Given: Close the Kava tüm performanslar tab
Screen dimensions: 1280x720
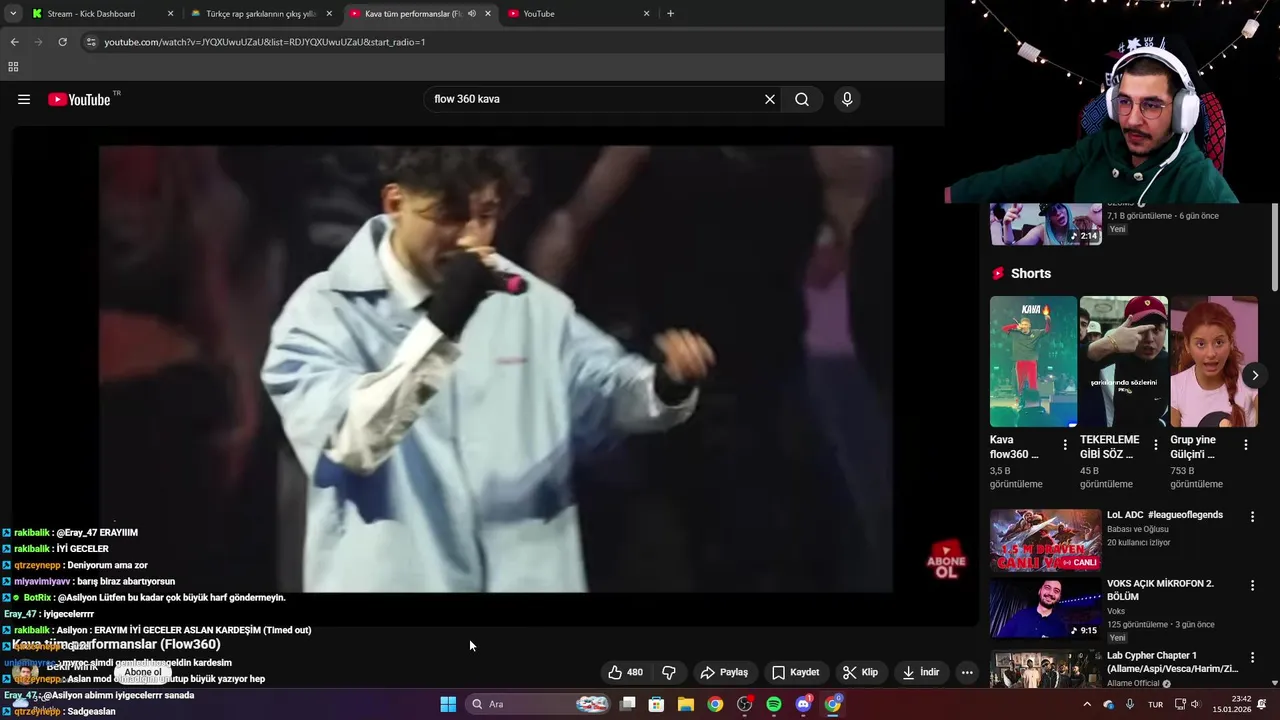Looking at the screenshot, I should (488, 14).
